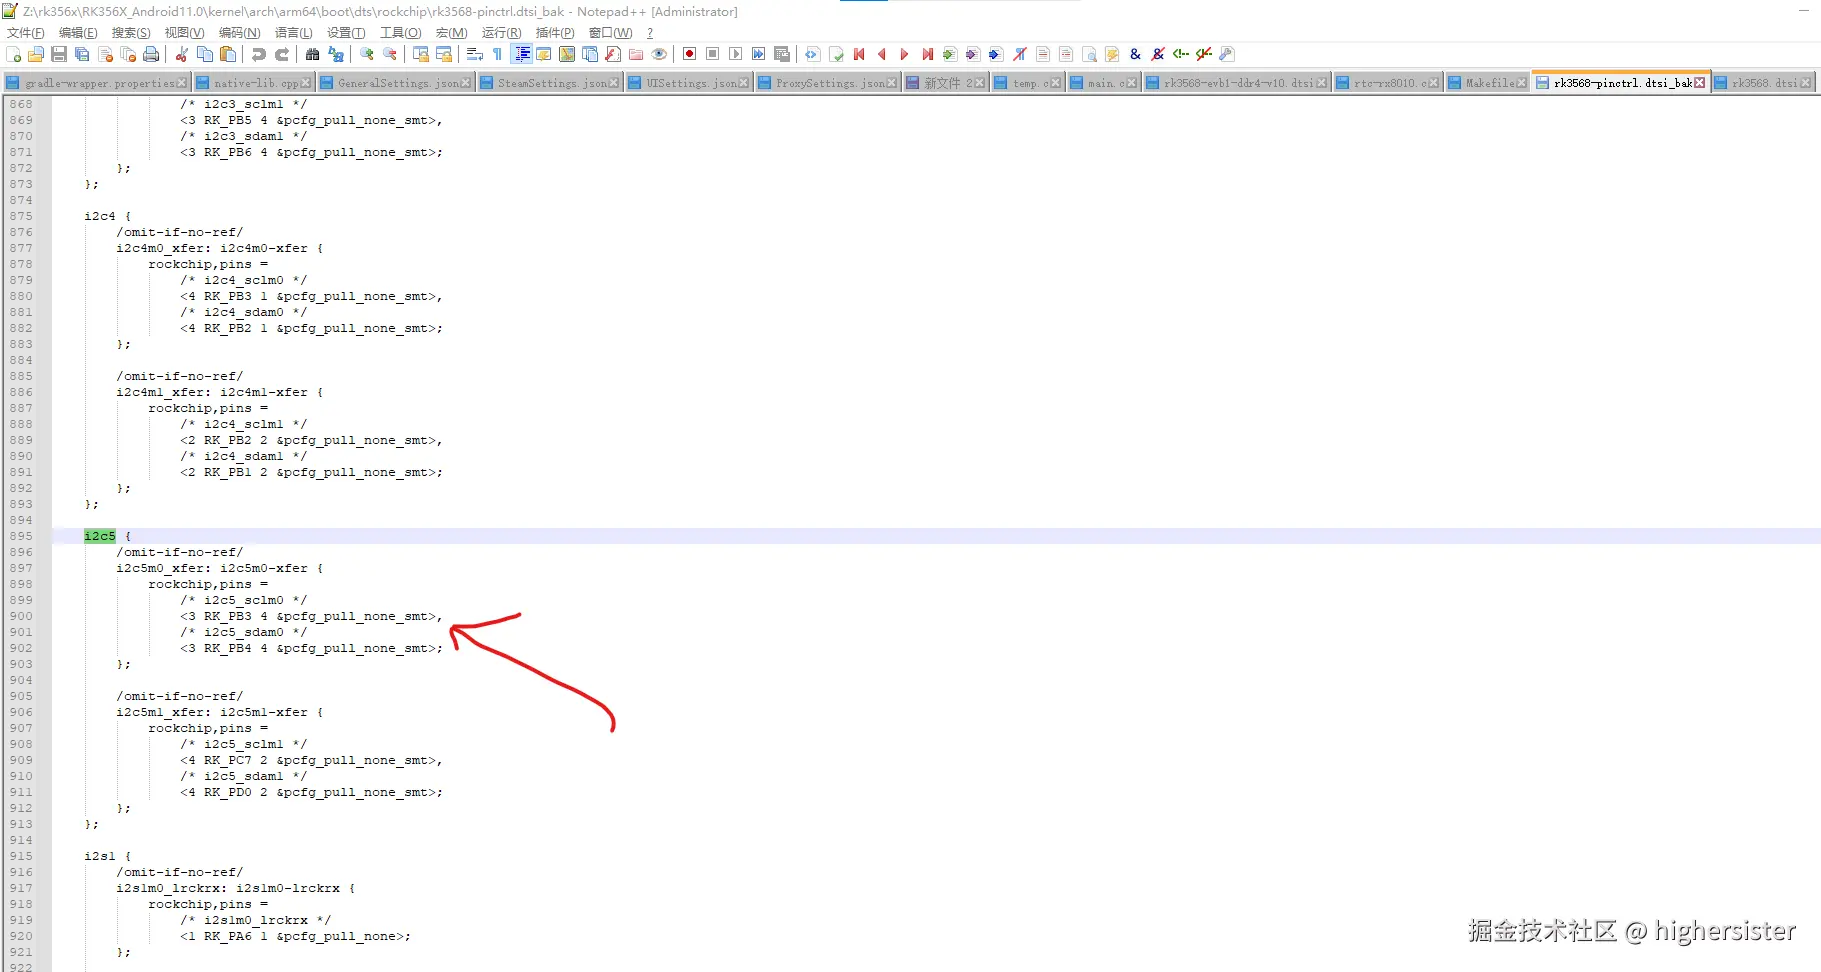This screenshot has height=972, width=1821.
Task: Open the 设置(T) menu
Action: tap(346, 33)
